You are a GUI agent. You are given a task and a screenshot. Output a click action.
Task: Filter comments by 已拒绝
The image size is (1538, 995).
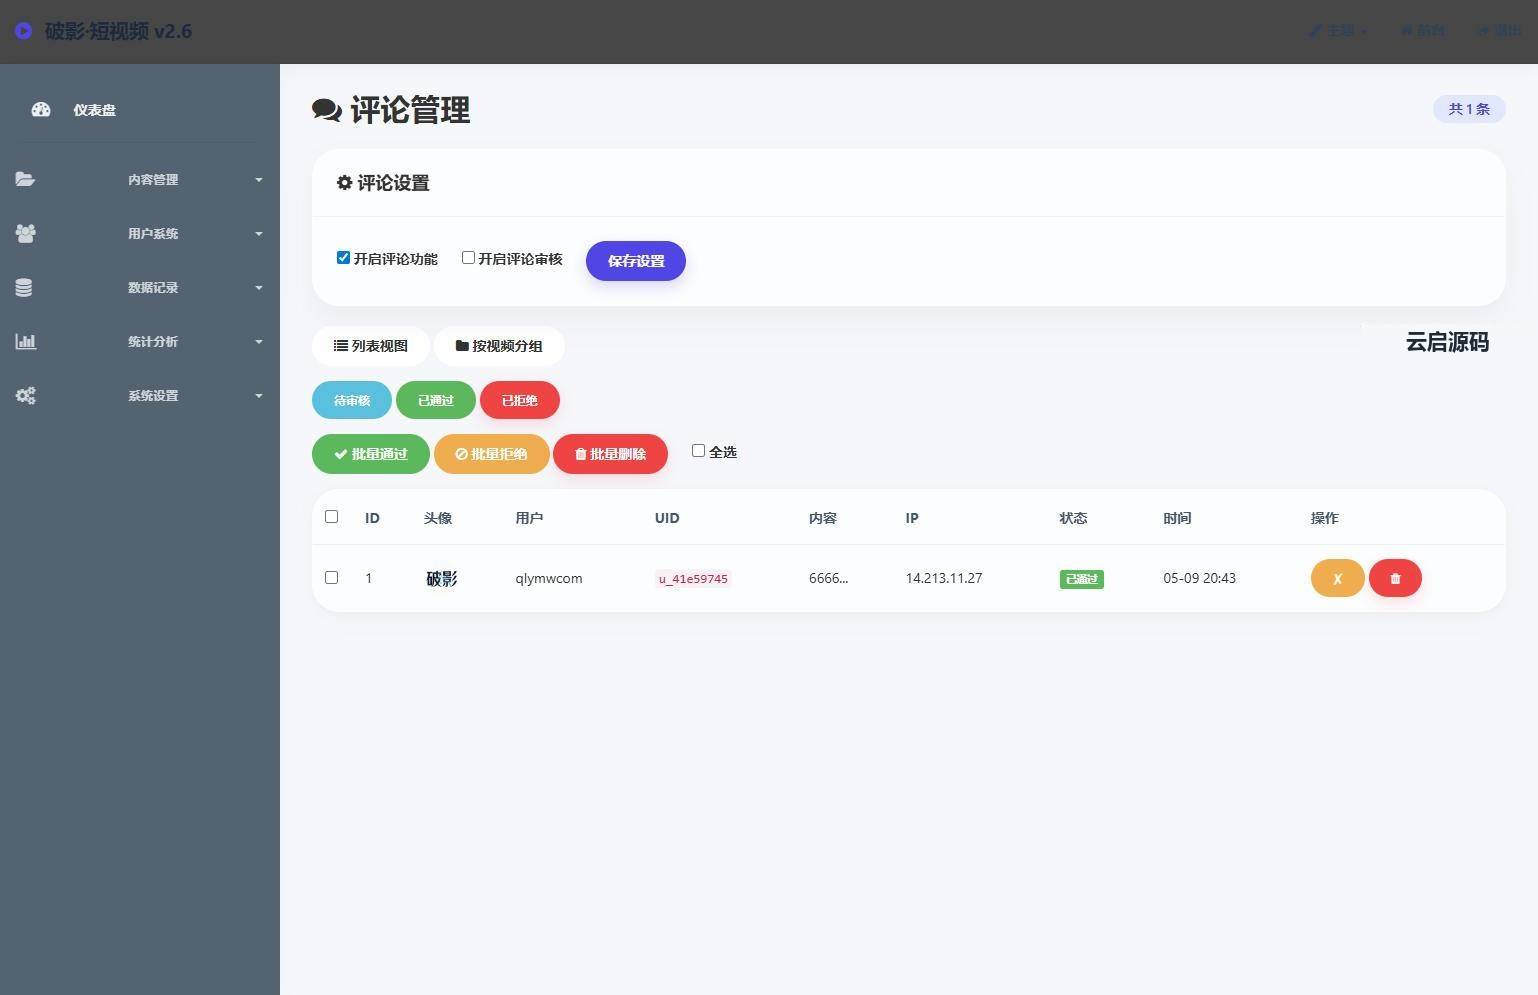tap(520, 400)
